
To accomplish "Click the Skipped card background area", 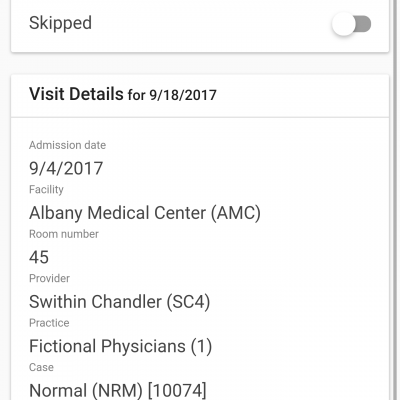I will (x=200, y=24).
